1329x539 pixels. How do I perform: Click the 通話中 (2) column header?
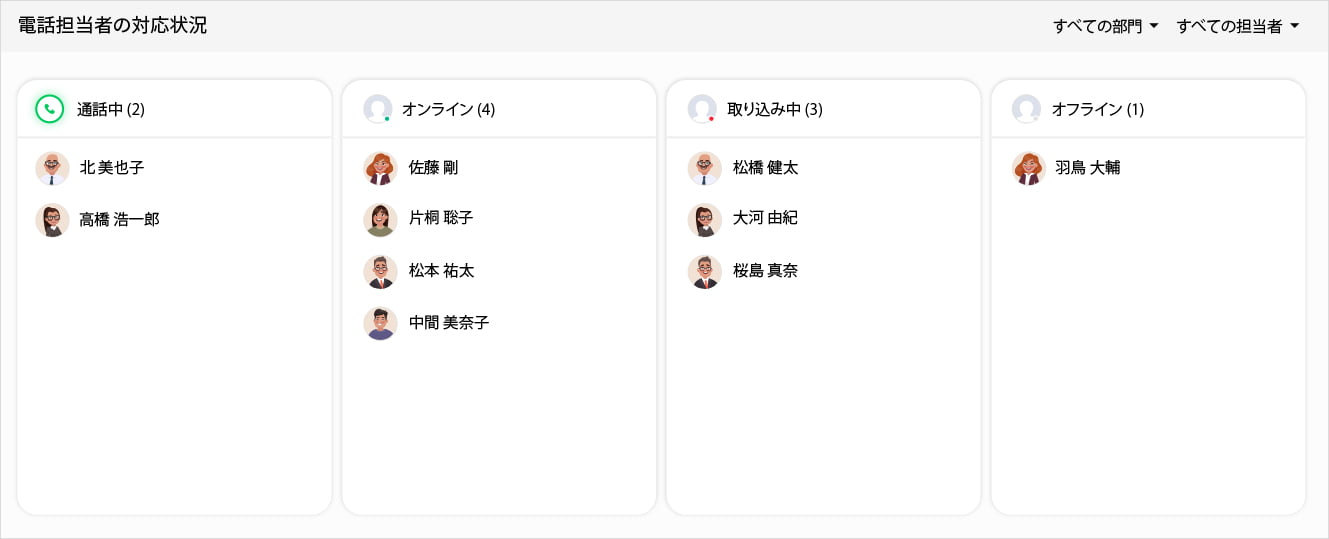[111, 109]
